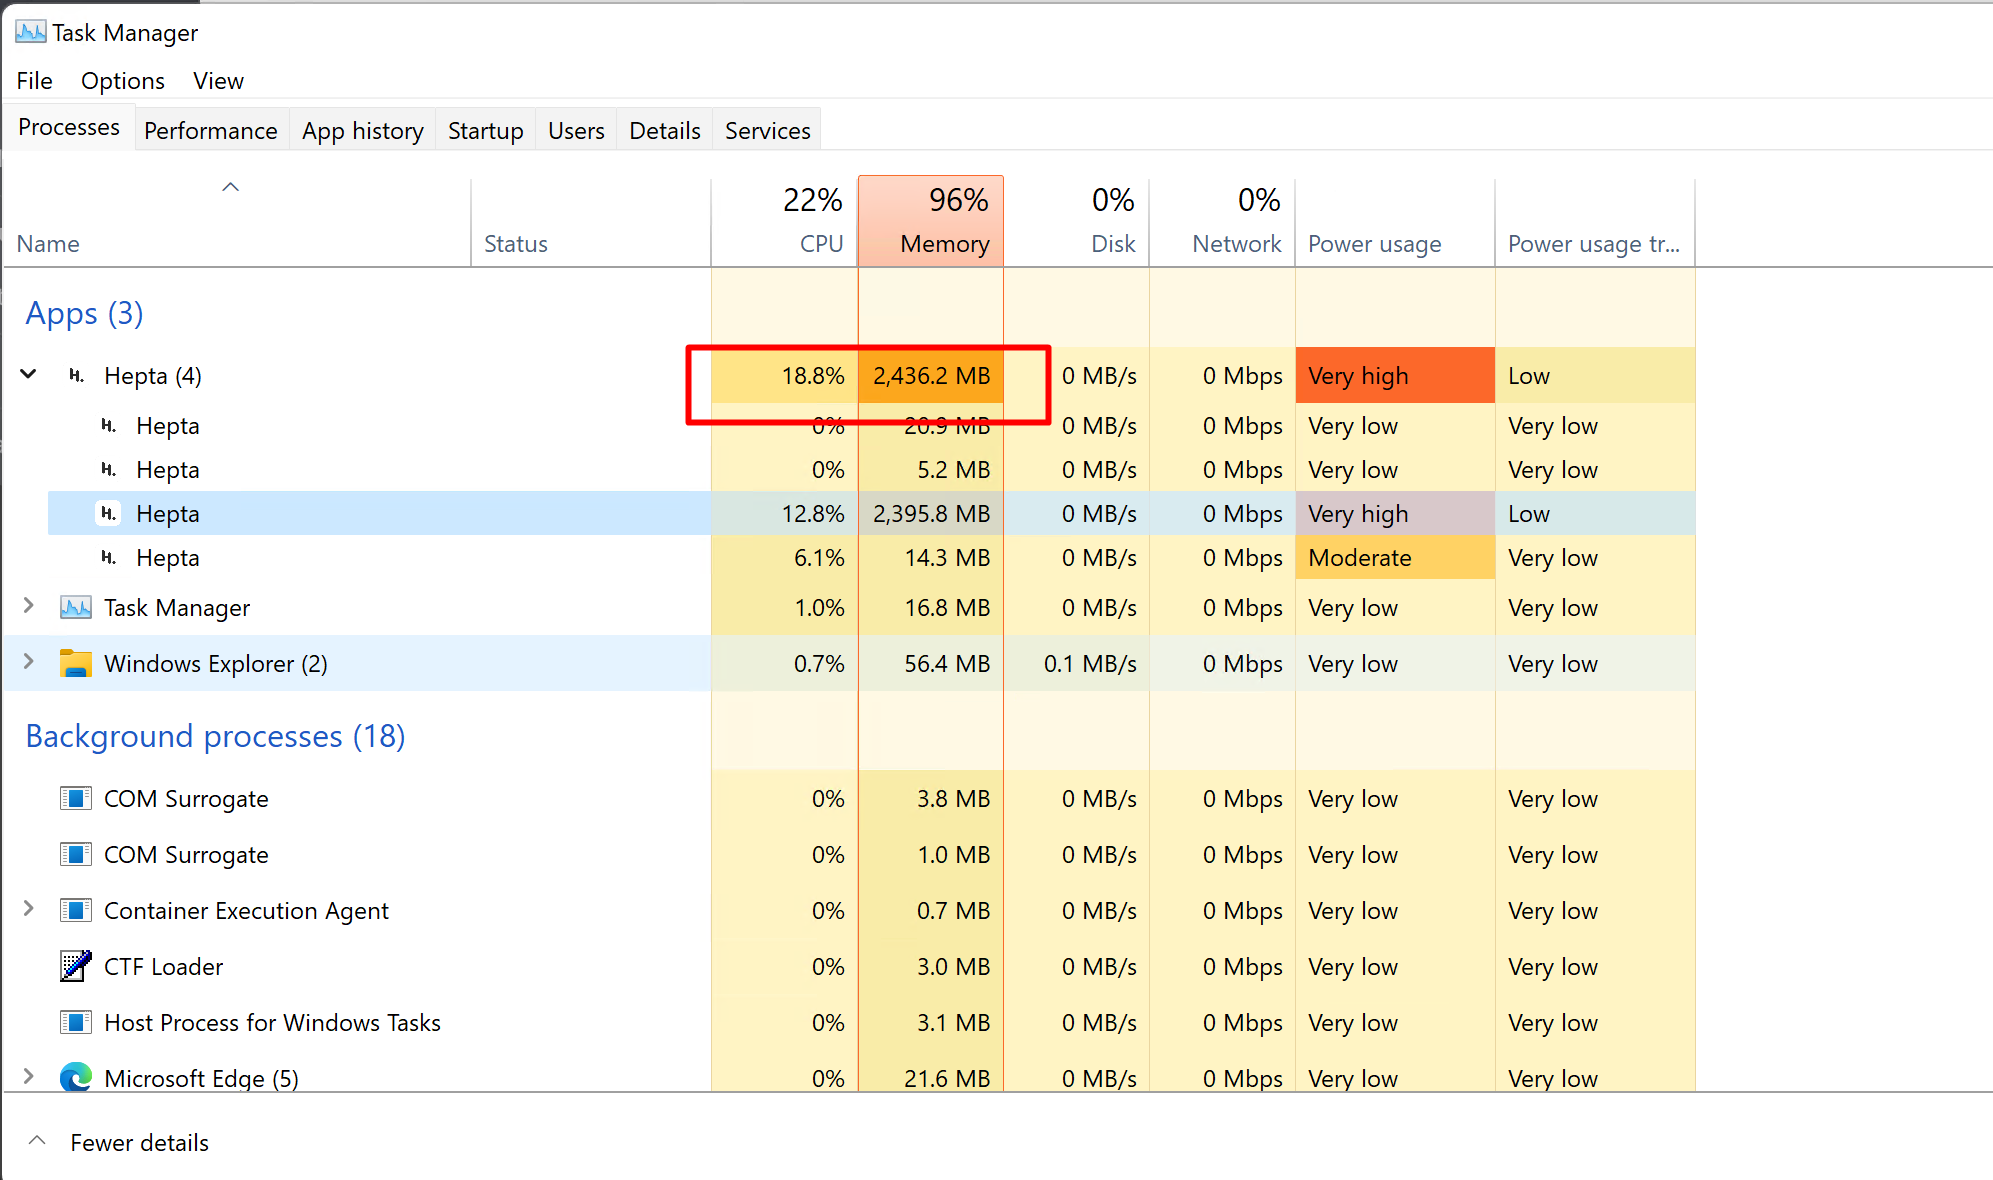Sort by the Name column header
This screenshot has height=1180, width=1993.
pos(237,222)
